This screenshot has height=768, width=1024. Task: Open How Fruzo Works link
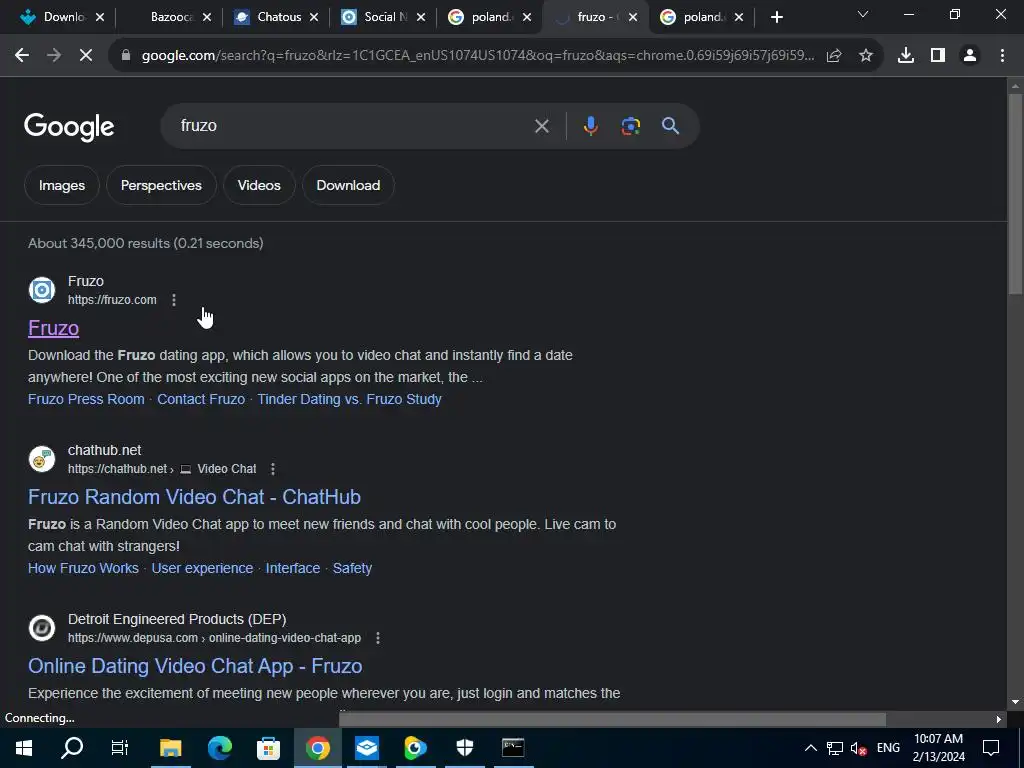tap(84, 568)
